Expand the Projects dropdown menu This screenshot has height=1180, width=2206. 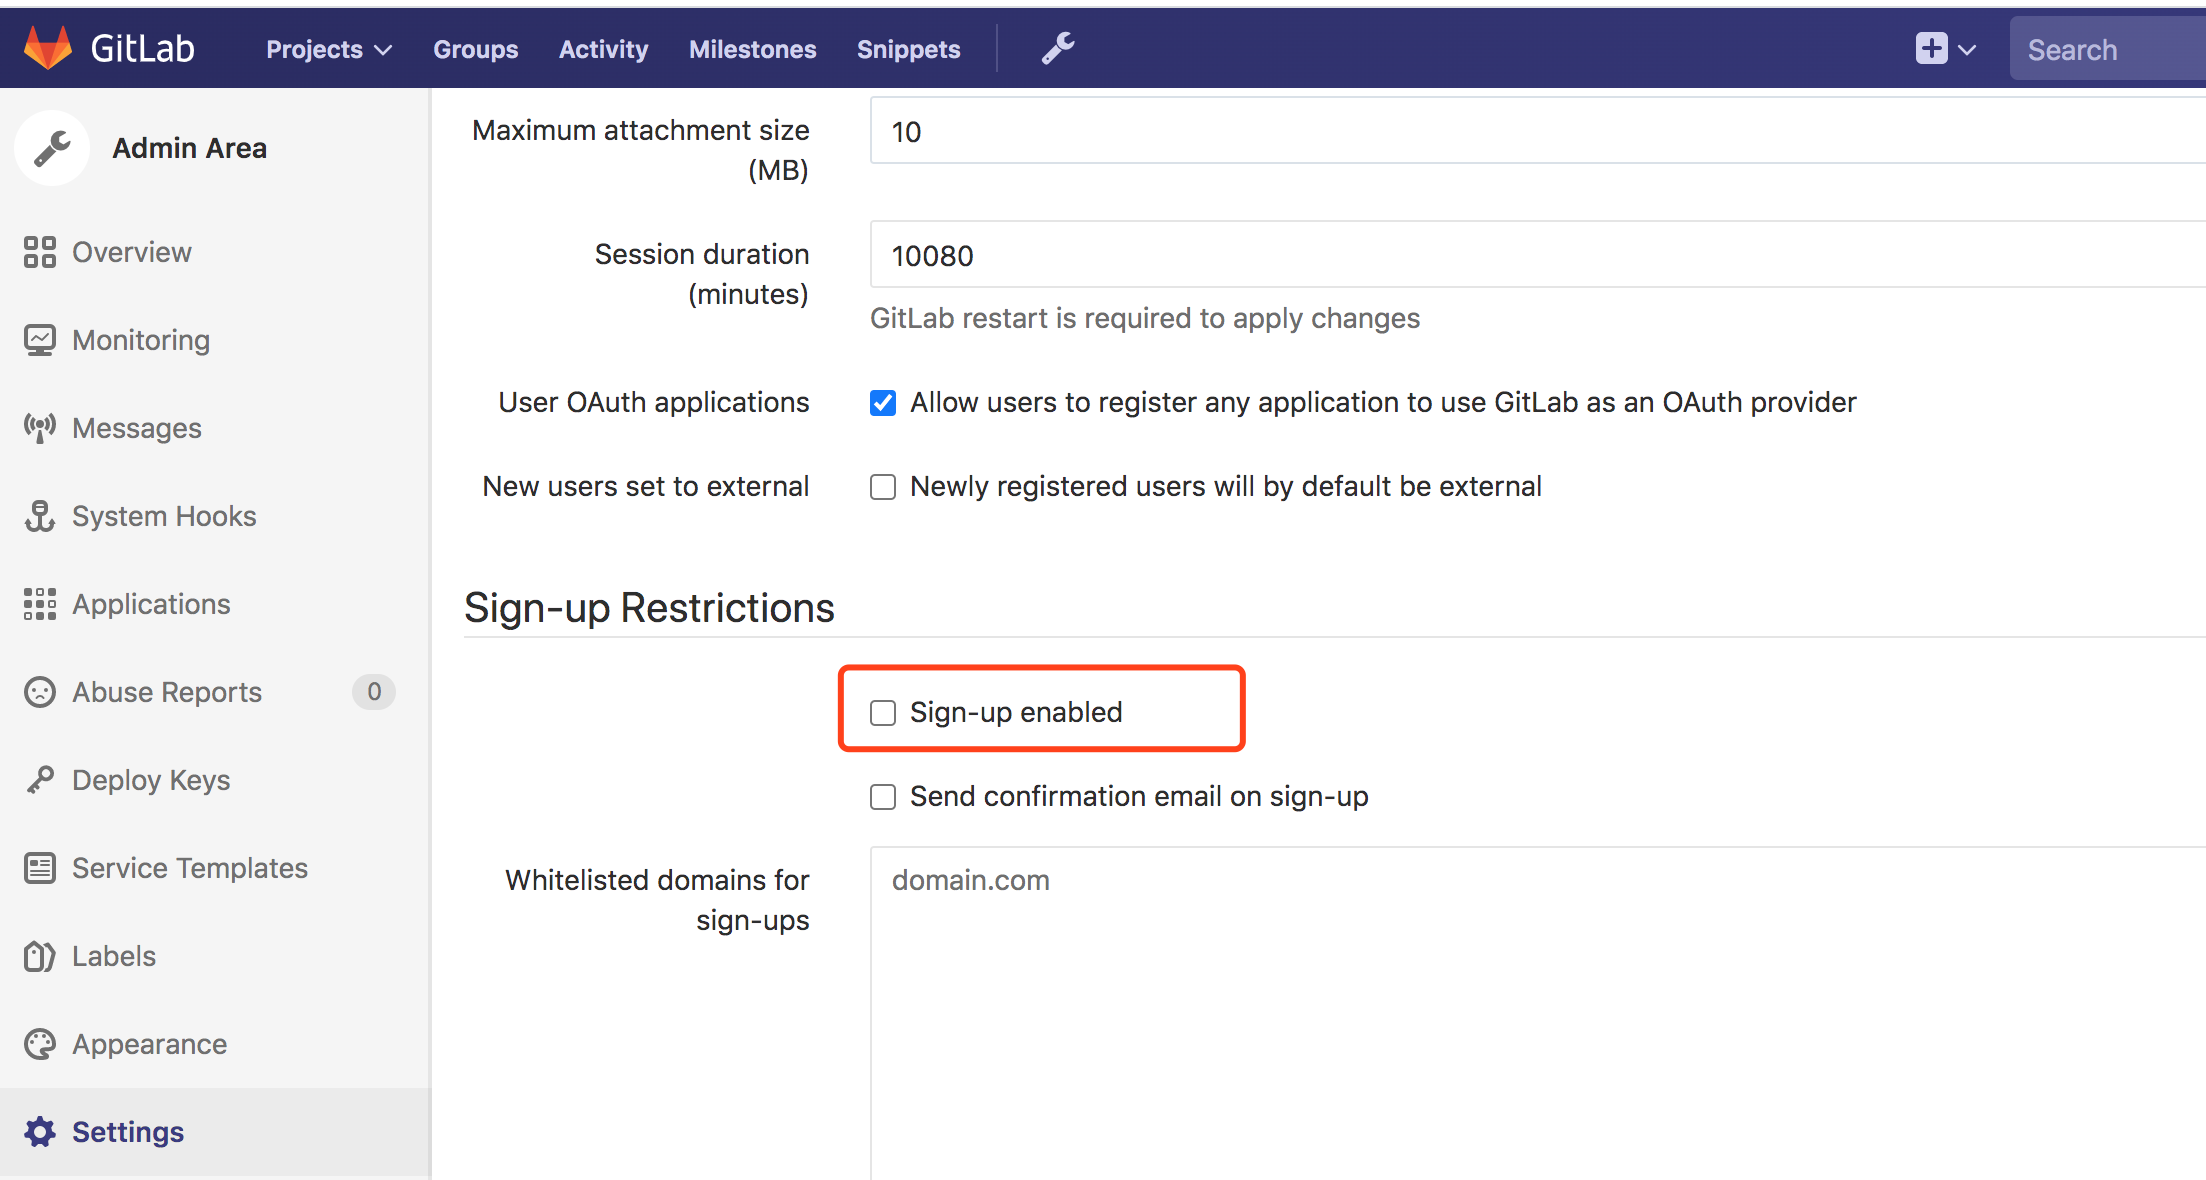[328, 49]
